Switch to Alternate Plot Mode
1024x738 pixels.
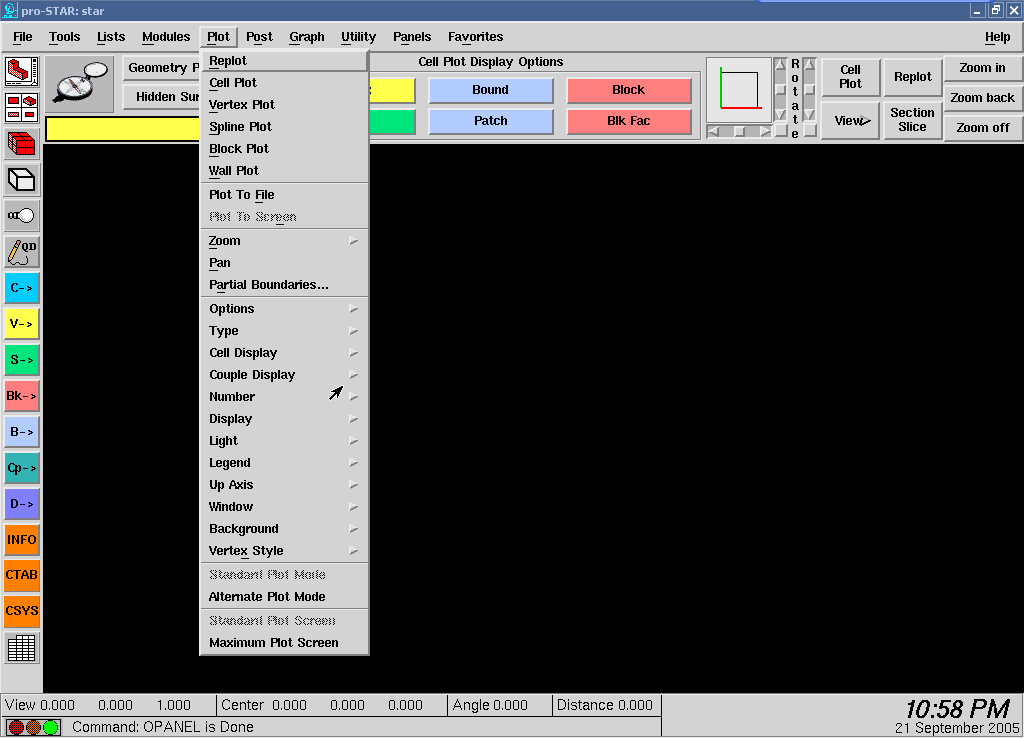[285, 597]
